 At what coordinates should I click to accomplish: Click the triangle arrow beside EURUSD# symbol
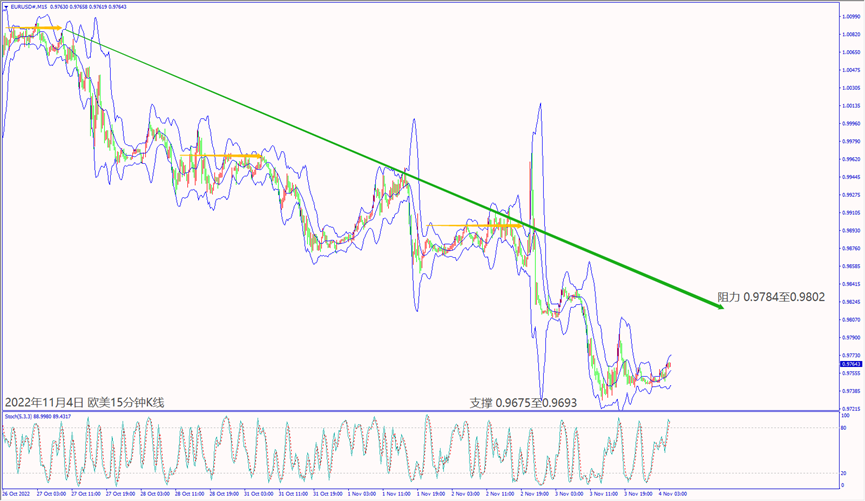[5, 6]
